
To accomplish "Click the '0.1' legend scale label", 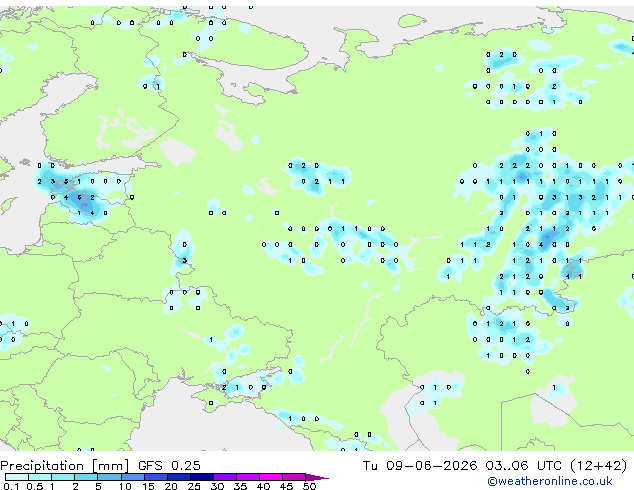I will (11, 486).
